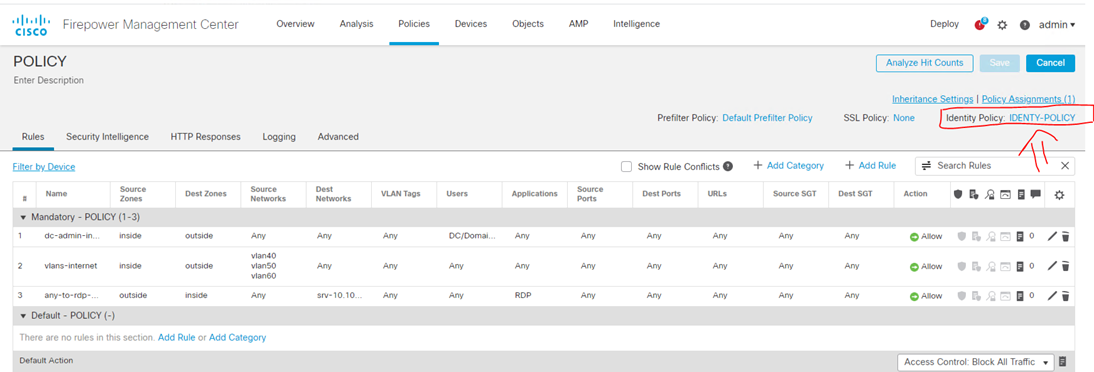Clear the Search Rules field with X
The width and height of the screenshot is (1094, 372).
click(1065, 165)
